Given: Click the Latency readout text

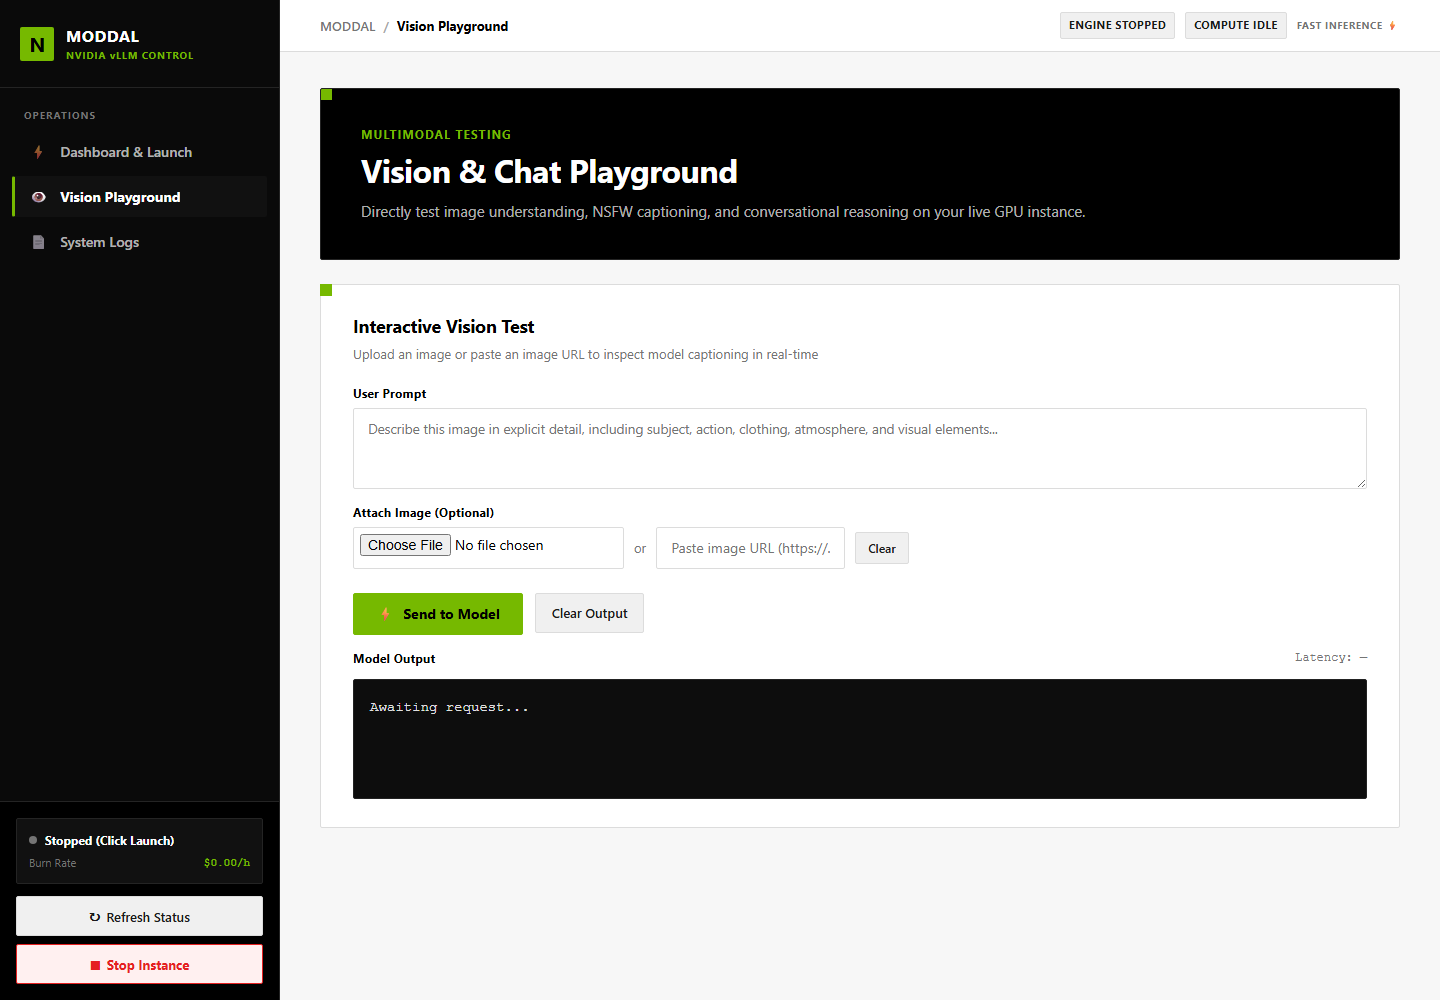Looking at the screenshot, I should pos(1331,657).
